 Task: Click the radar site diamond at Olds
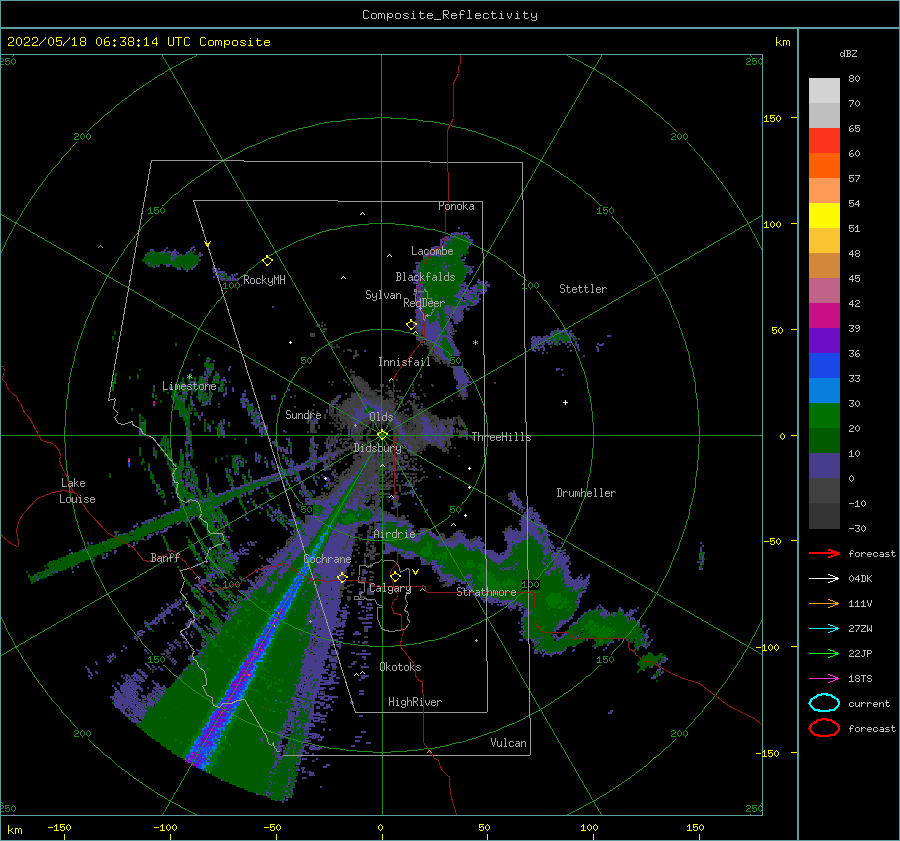pos(382,435)
